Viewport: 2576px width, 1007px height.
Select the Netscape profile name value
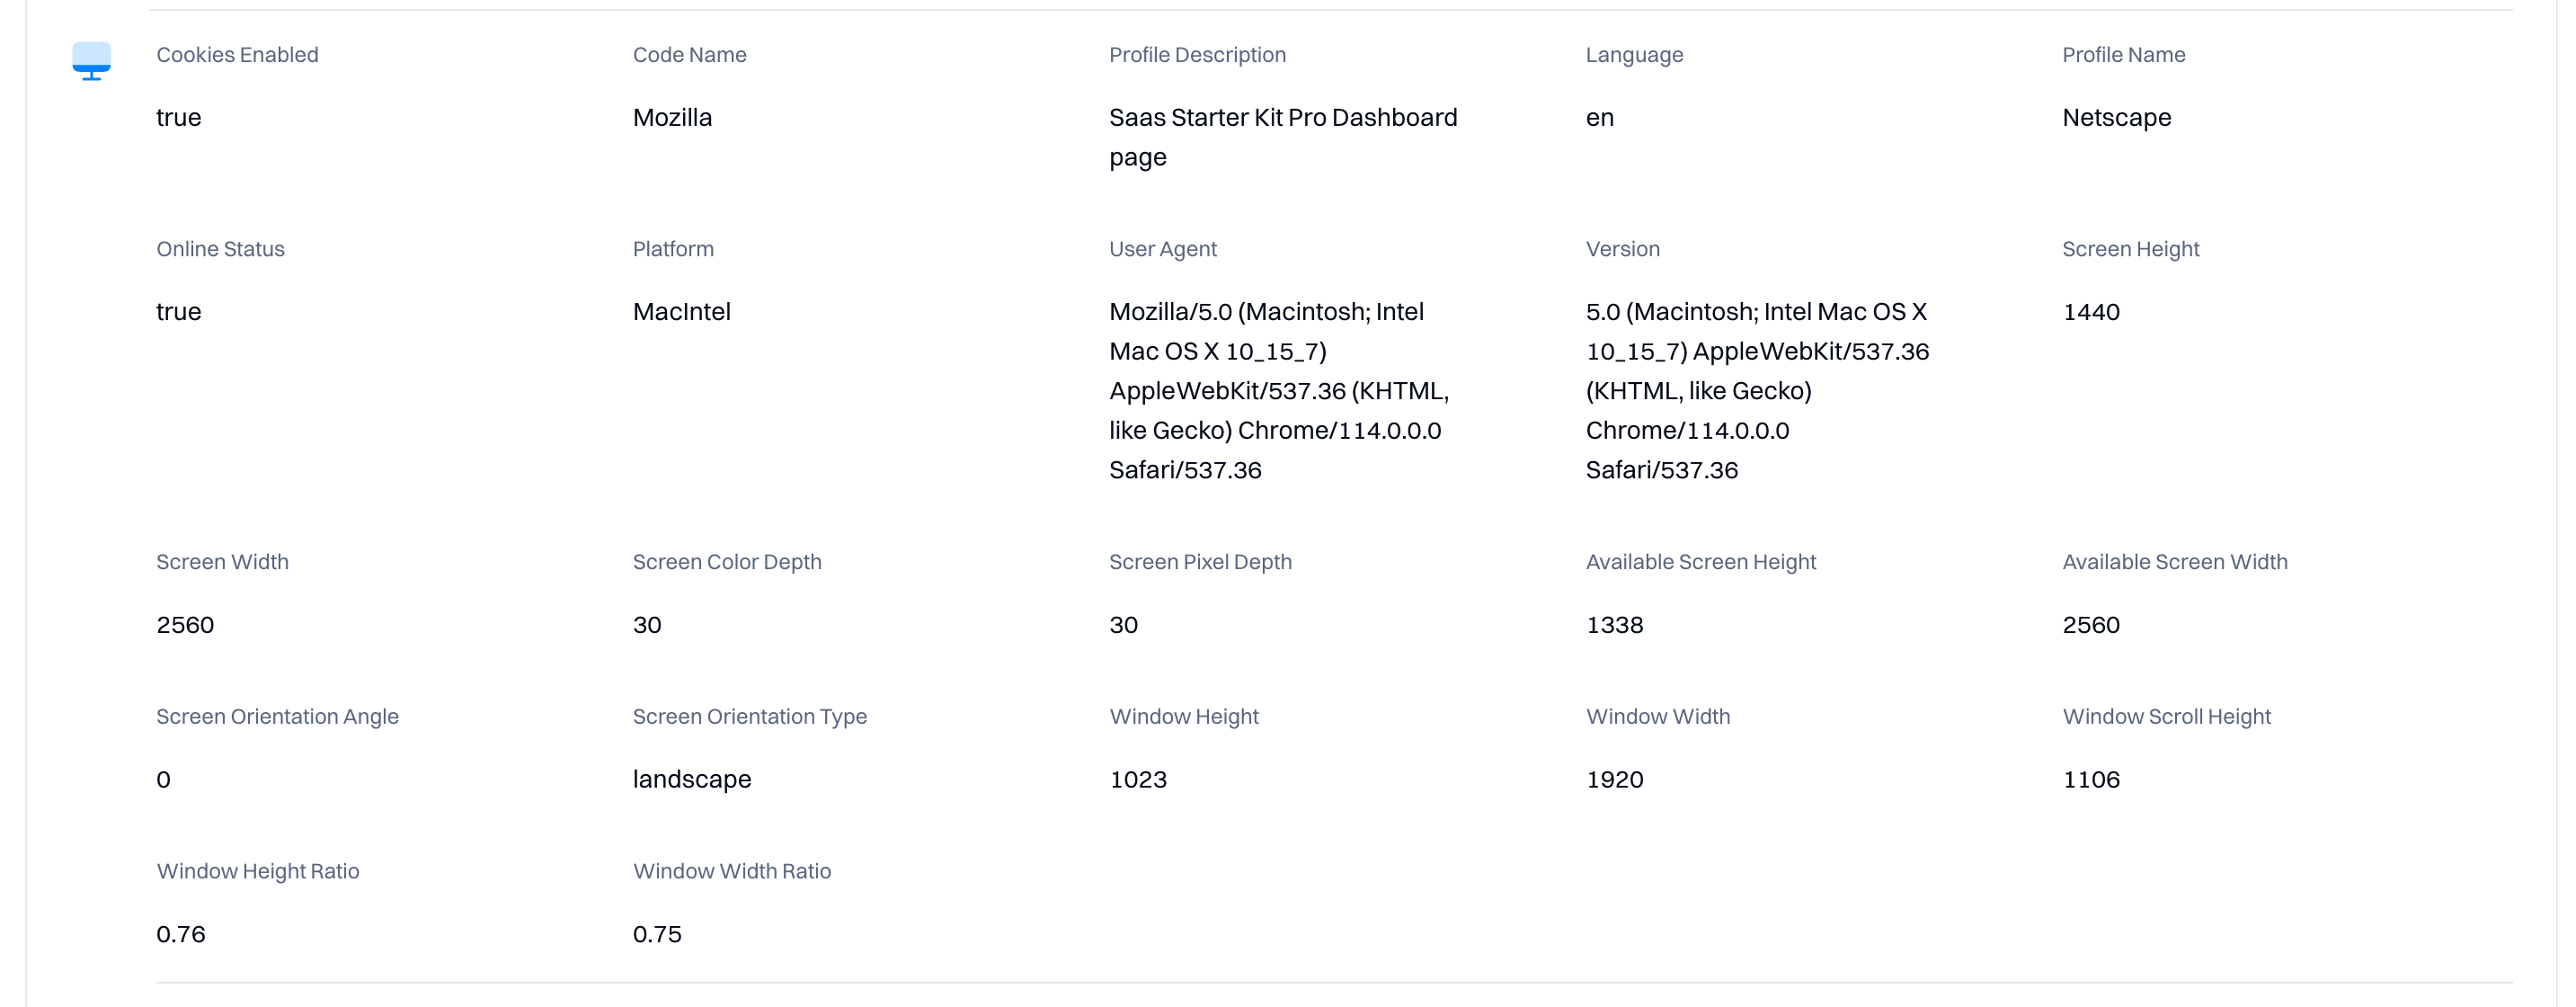click(x=2116, y=118)
